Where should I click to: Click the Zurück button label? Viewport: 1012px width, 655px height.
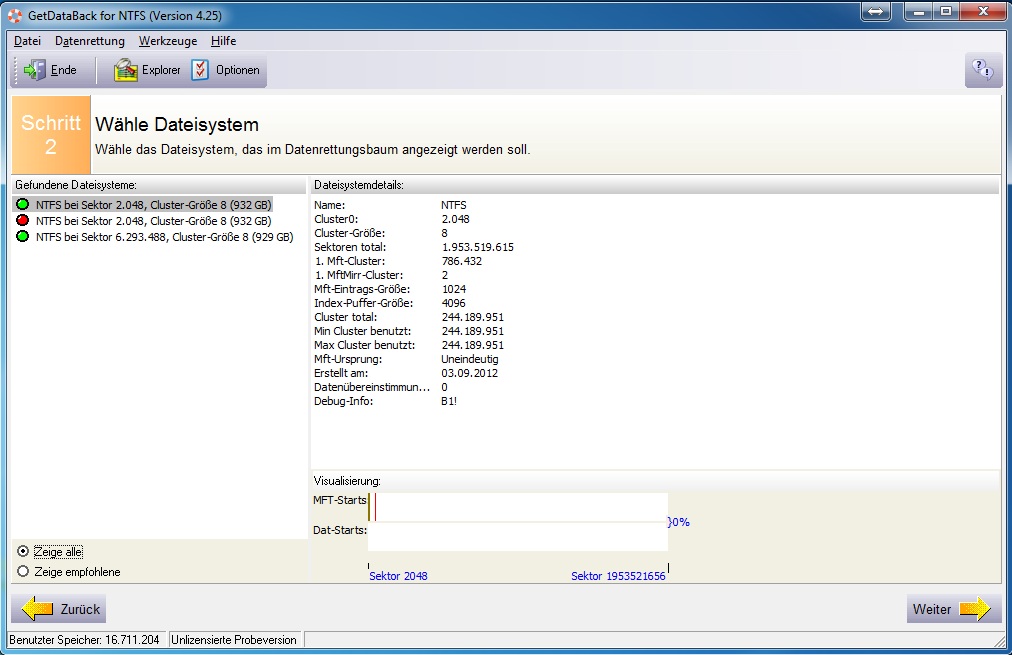pyautogui.click(x=80, y=609)
